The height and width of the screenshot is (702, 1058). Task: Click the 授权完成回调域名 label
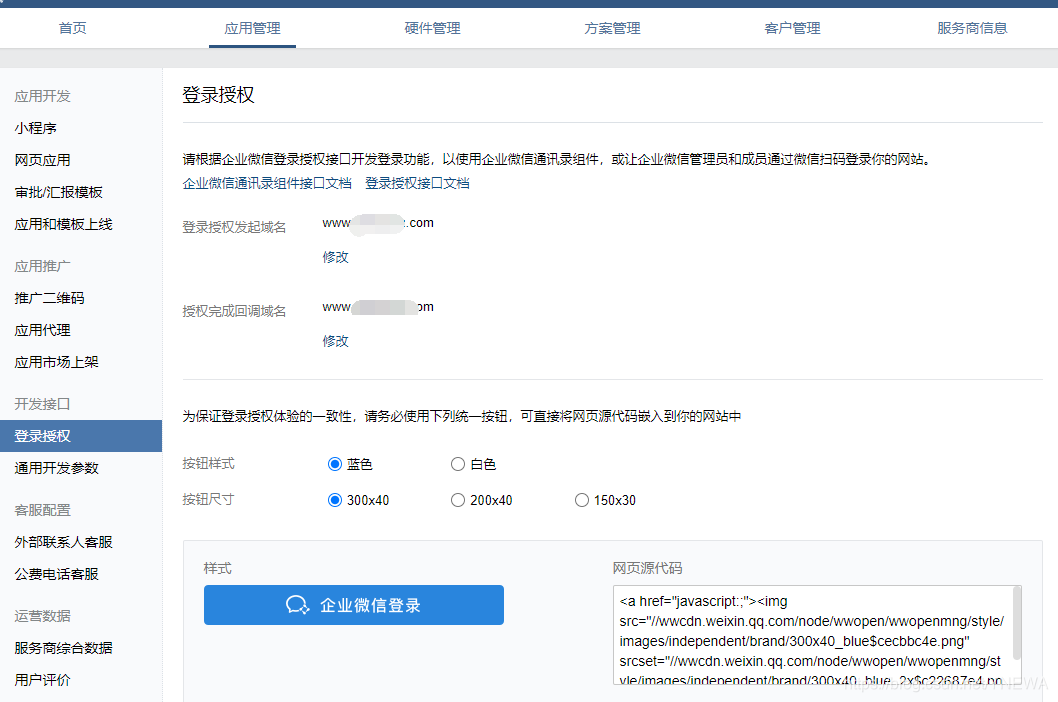click(234, 311)
